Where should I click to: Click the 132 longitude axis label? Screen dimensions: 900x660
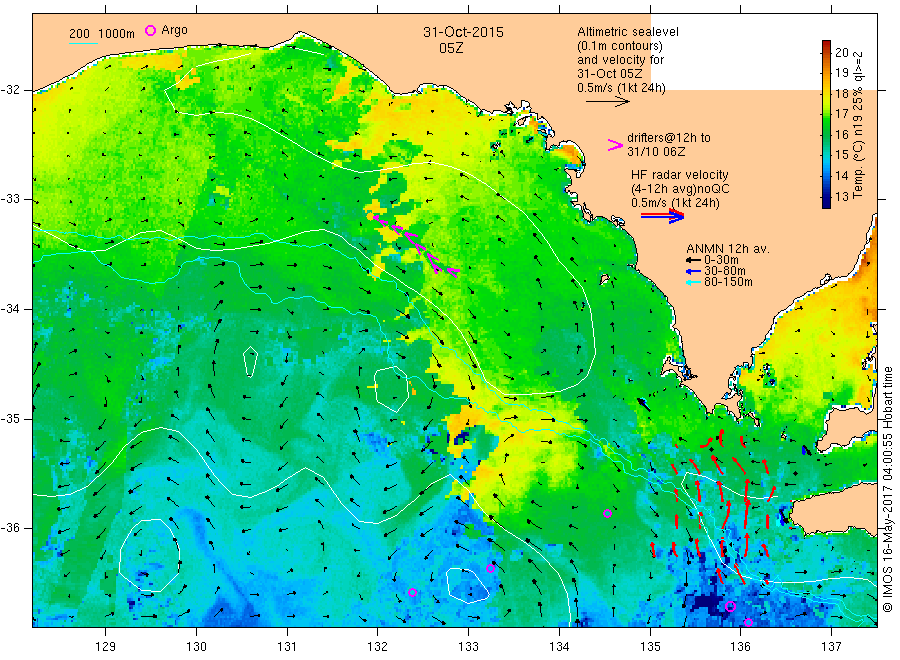coord(378,647)
